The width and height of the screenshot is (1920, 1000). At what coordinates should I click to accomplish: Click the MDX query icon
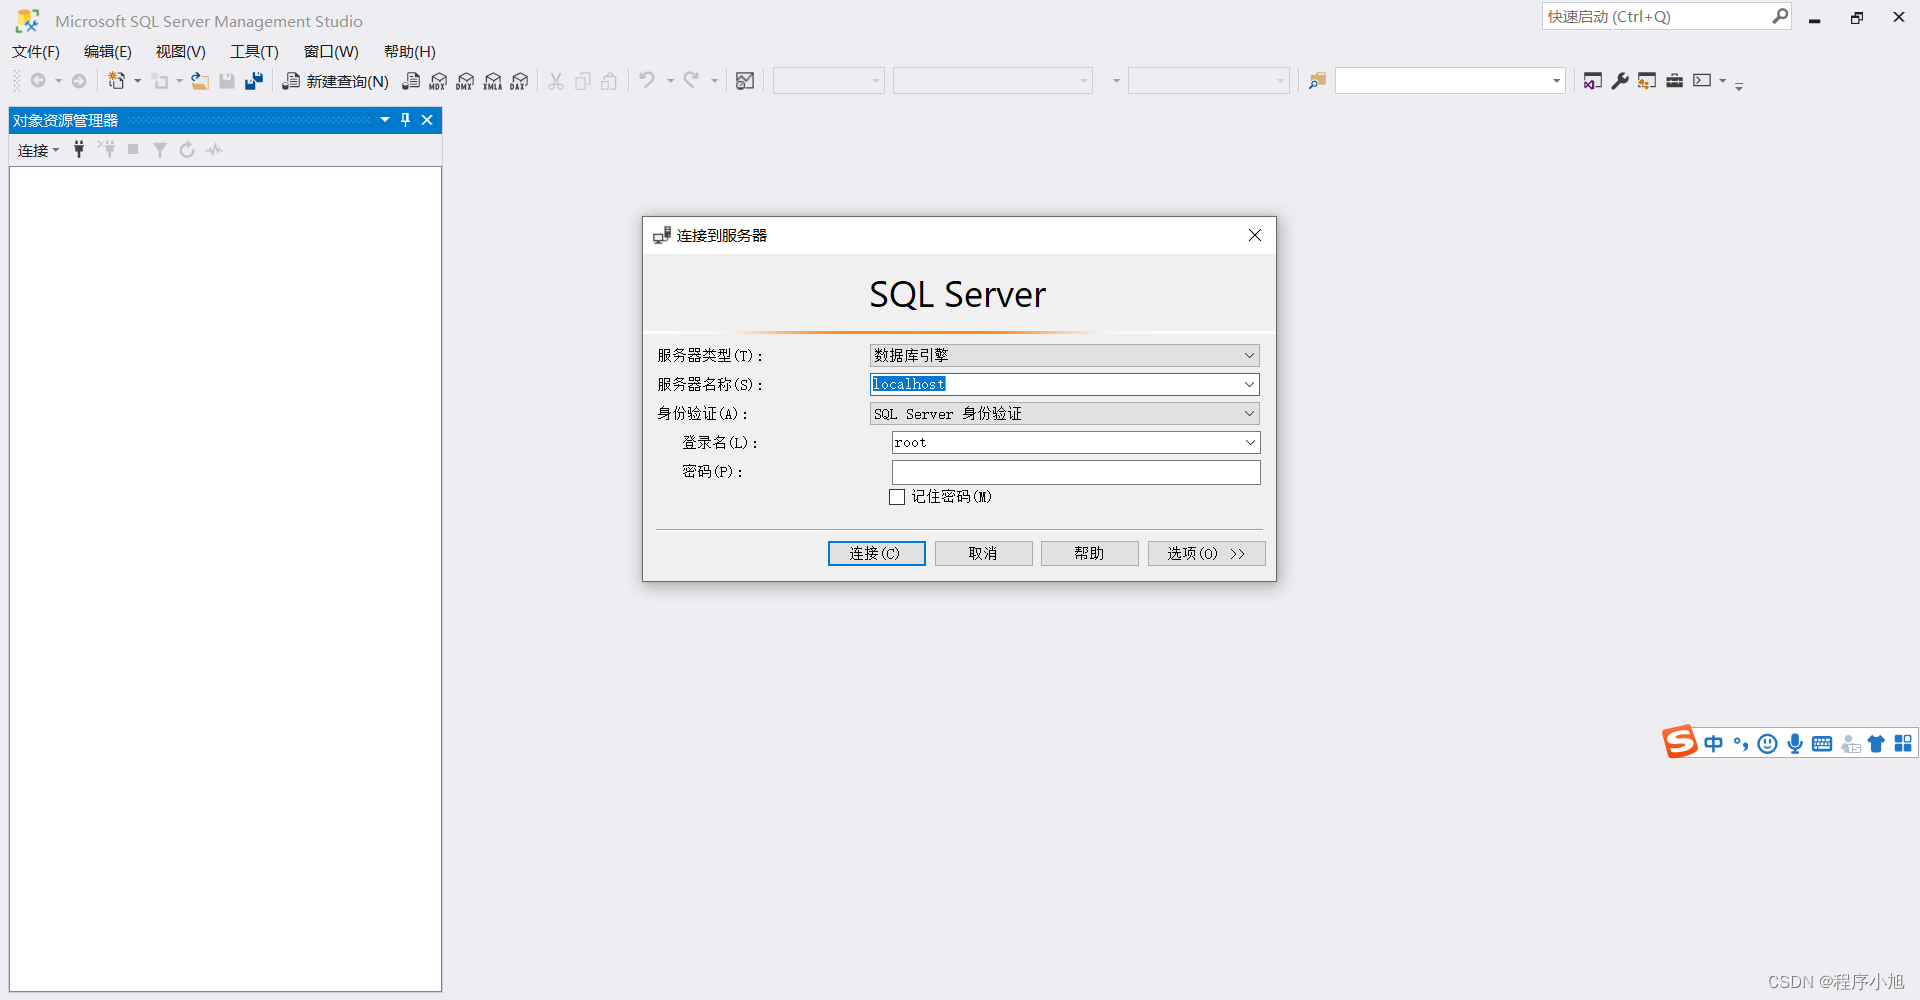(438, 81)
